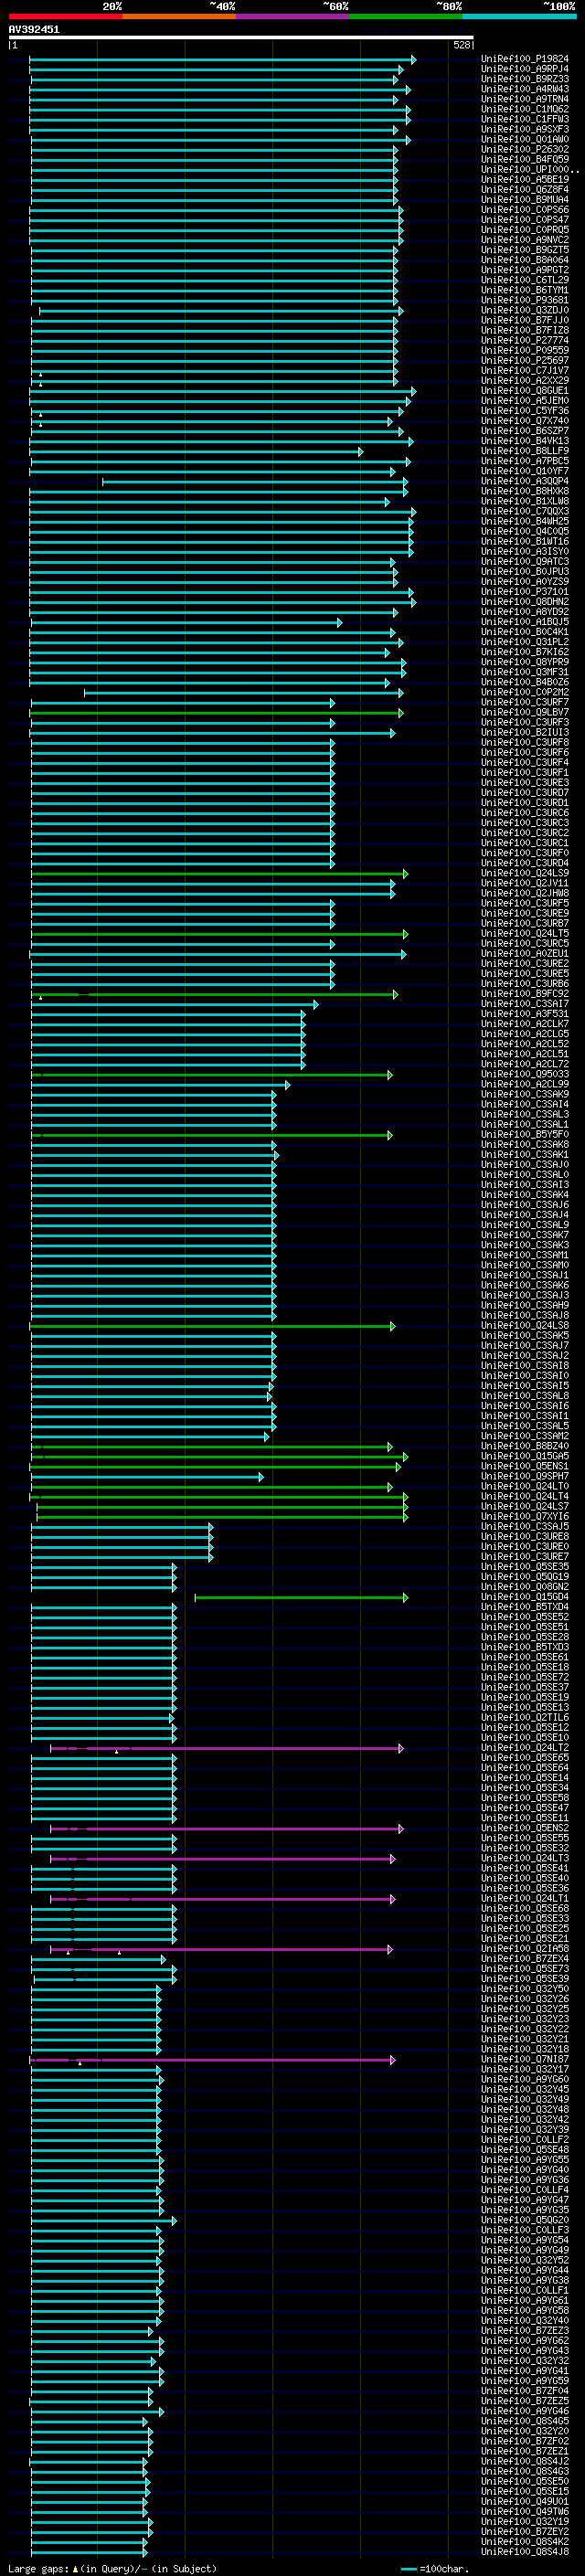Click UniRef100_Q8GUE1 label
The image size is (585, 2576).
click(525, 391)
